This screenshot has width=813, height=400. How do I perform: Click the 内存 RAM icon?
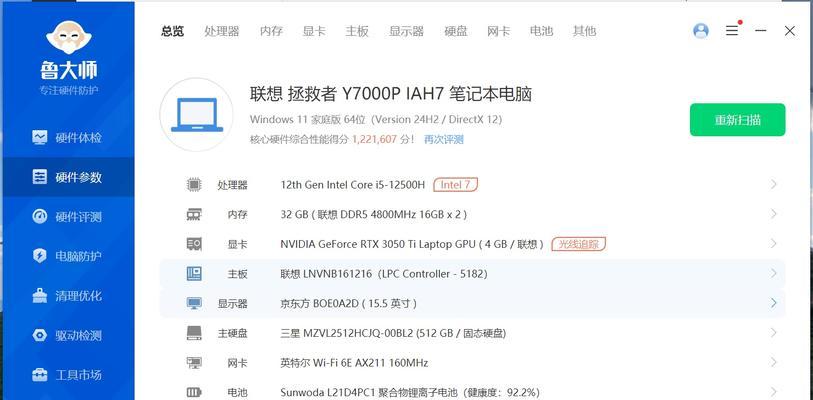click(x=194, y=214)
